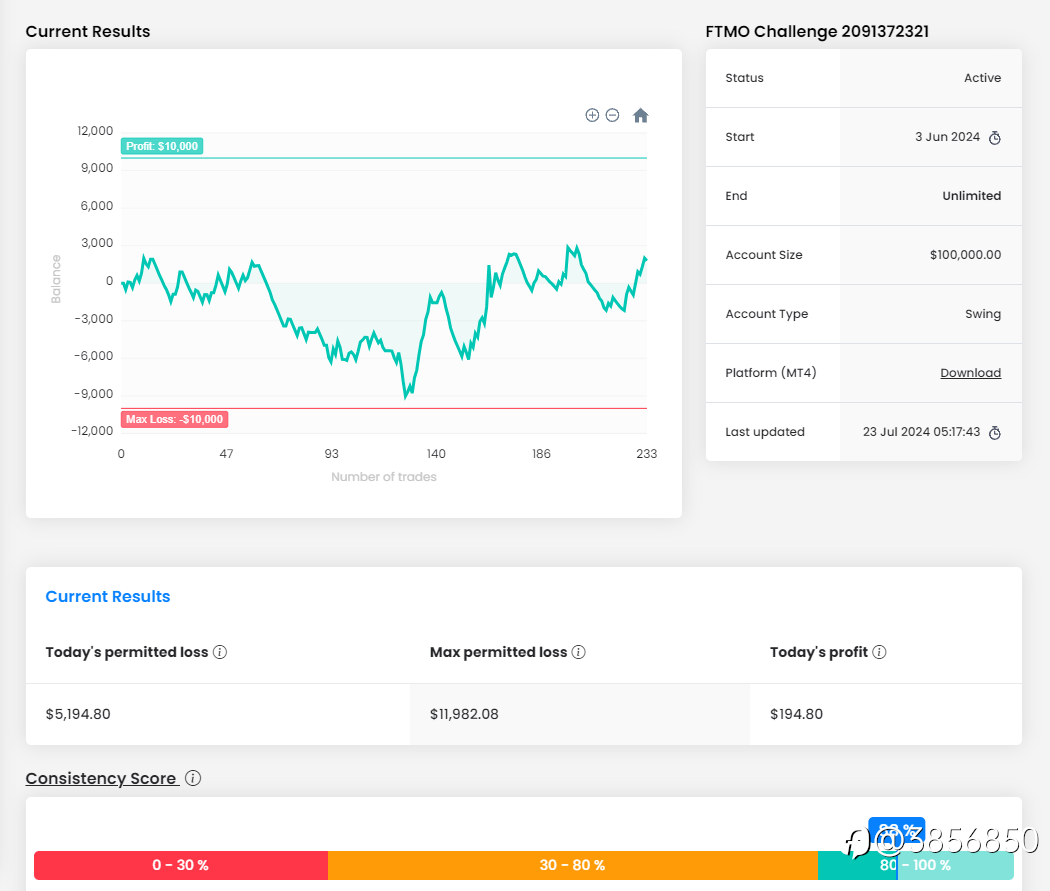Click the Platform (MT4) row label
This screenshot has width=1050, height=891.
tap(771, 373)
